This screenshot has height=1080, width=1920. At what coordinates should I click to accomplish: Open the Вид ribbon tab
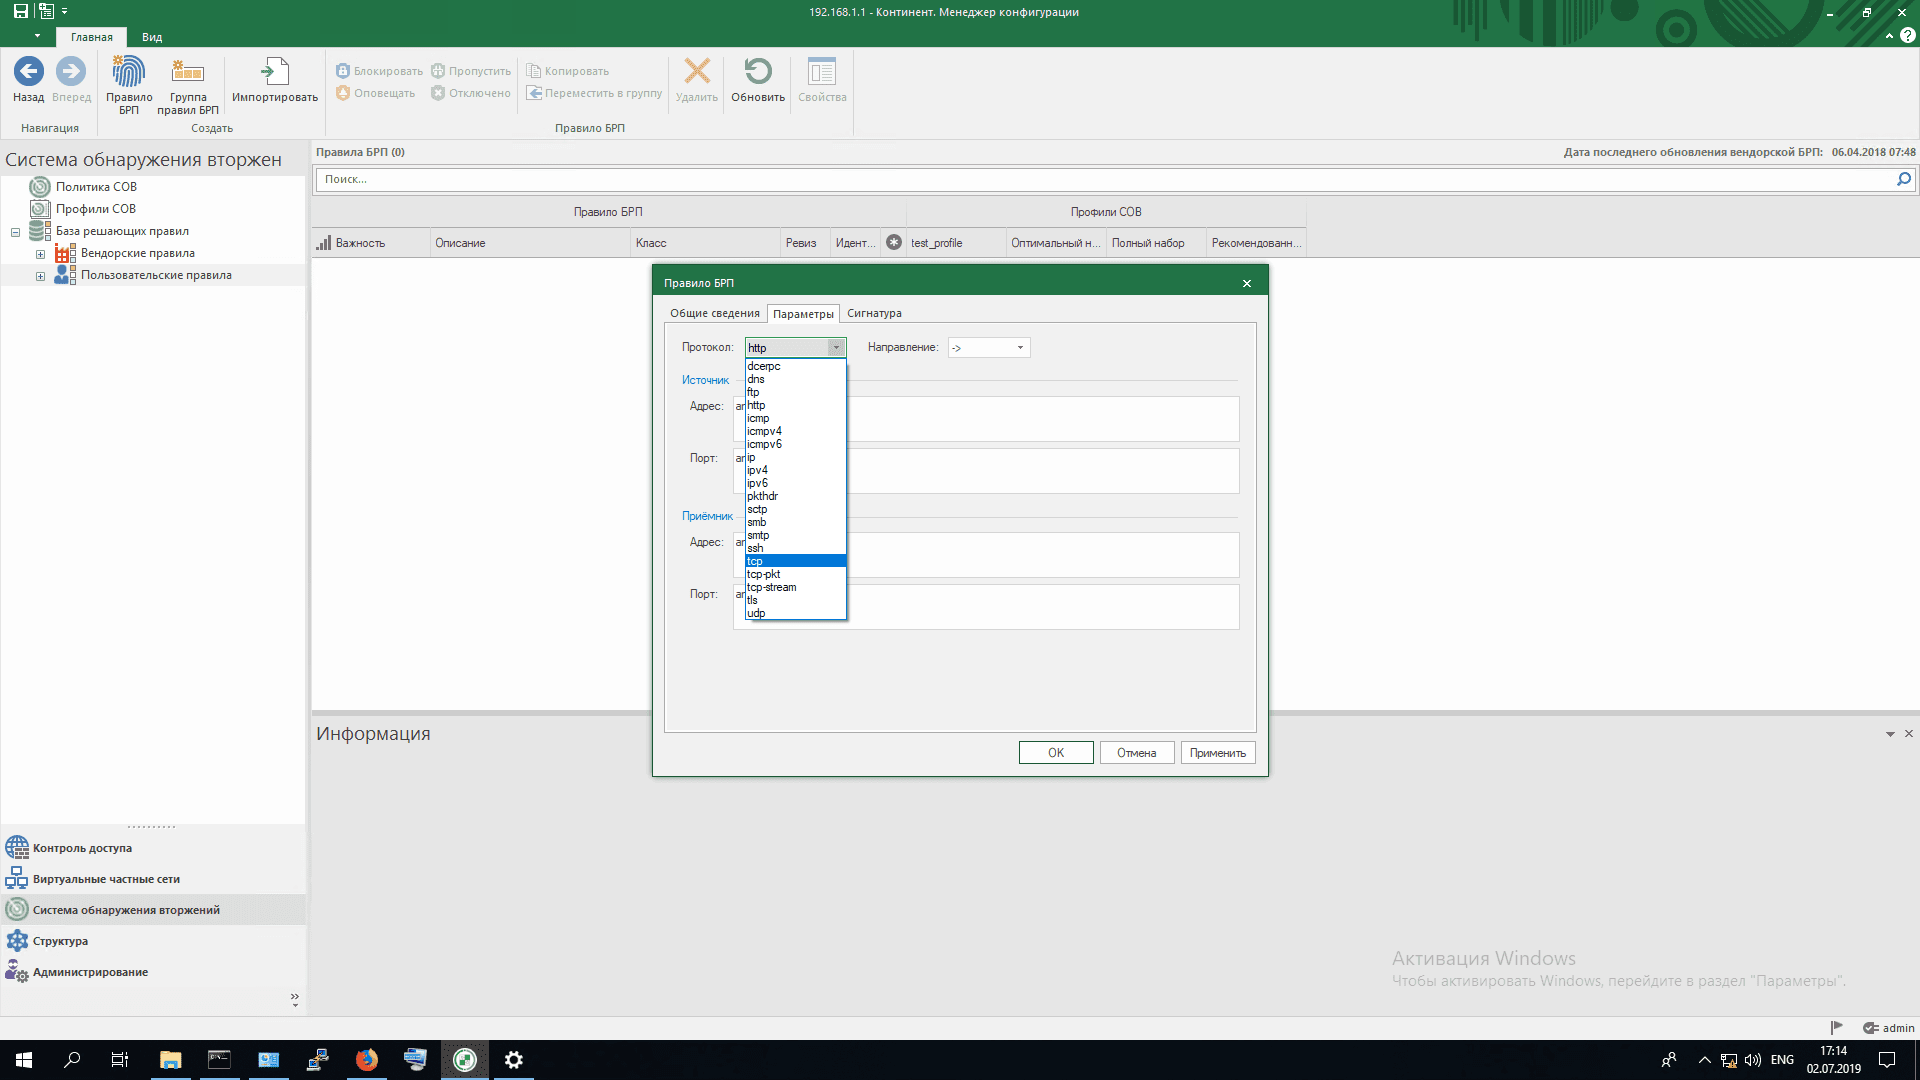click(x=152, y=37)
